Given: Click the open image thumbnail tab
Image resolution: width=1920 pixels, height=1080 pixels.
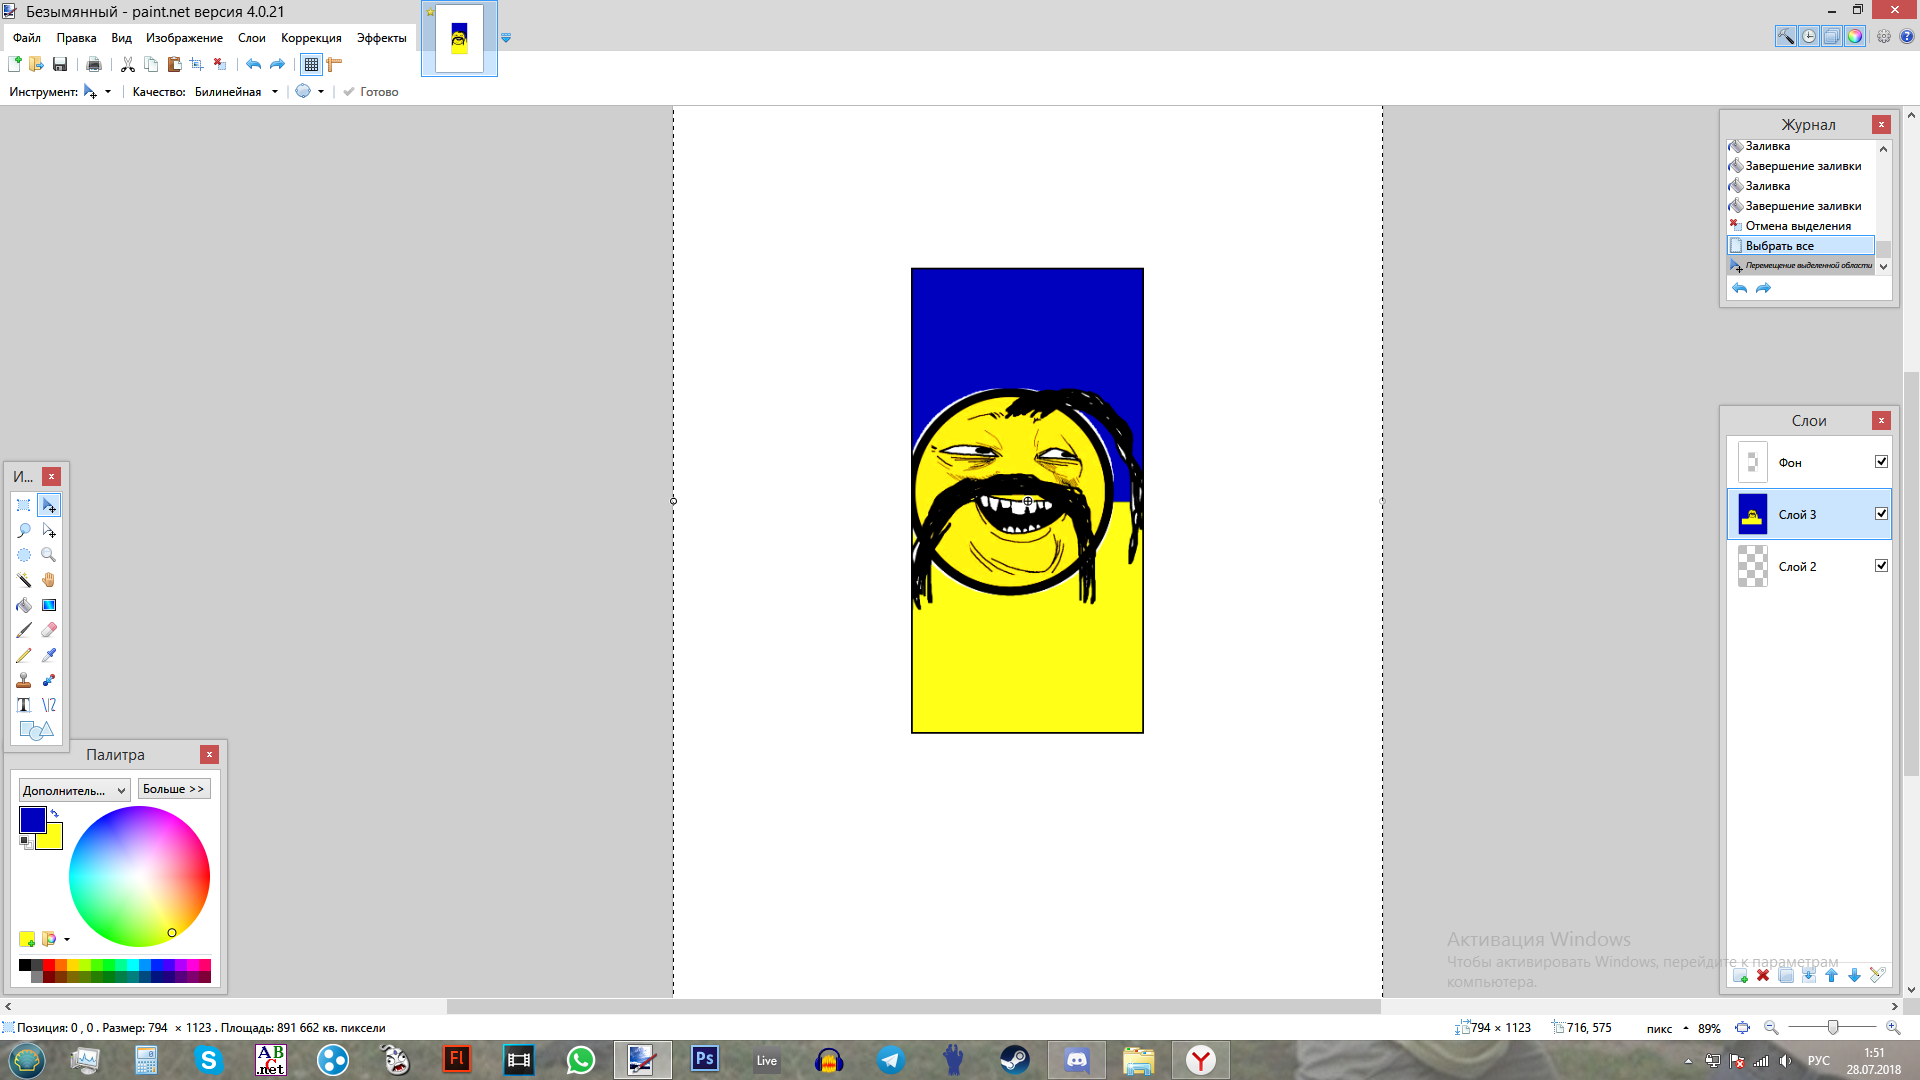Looking at the screenshot, I should [459, 39].
